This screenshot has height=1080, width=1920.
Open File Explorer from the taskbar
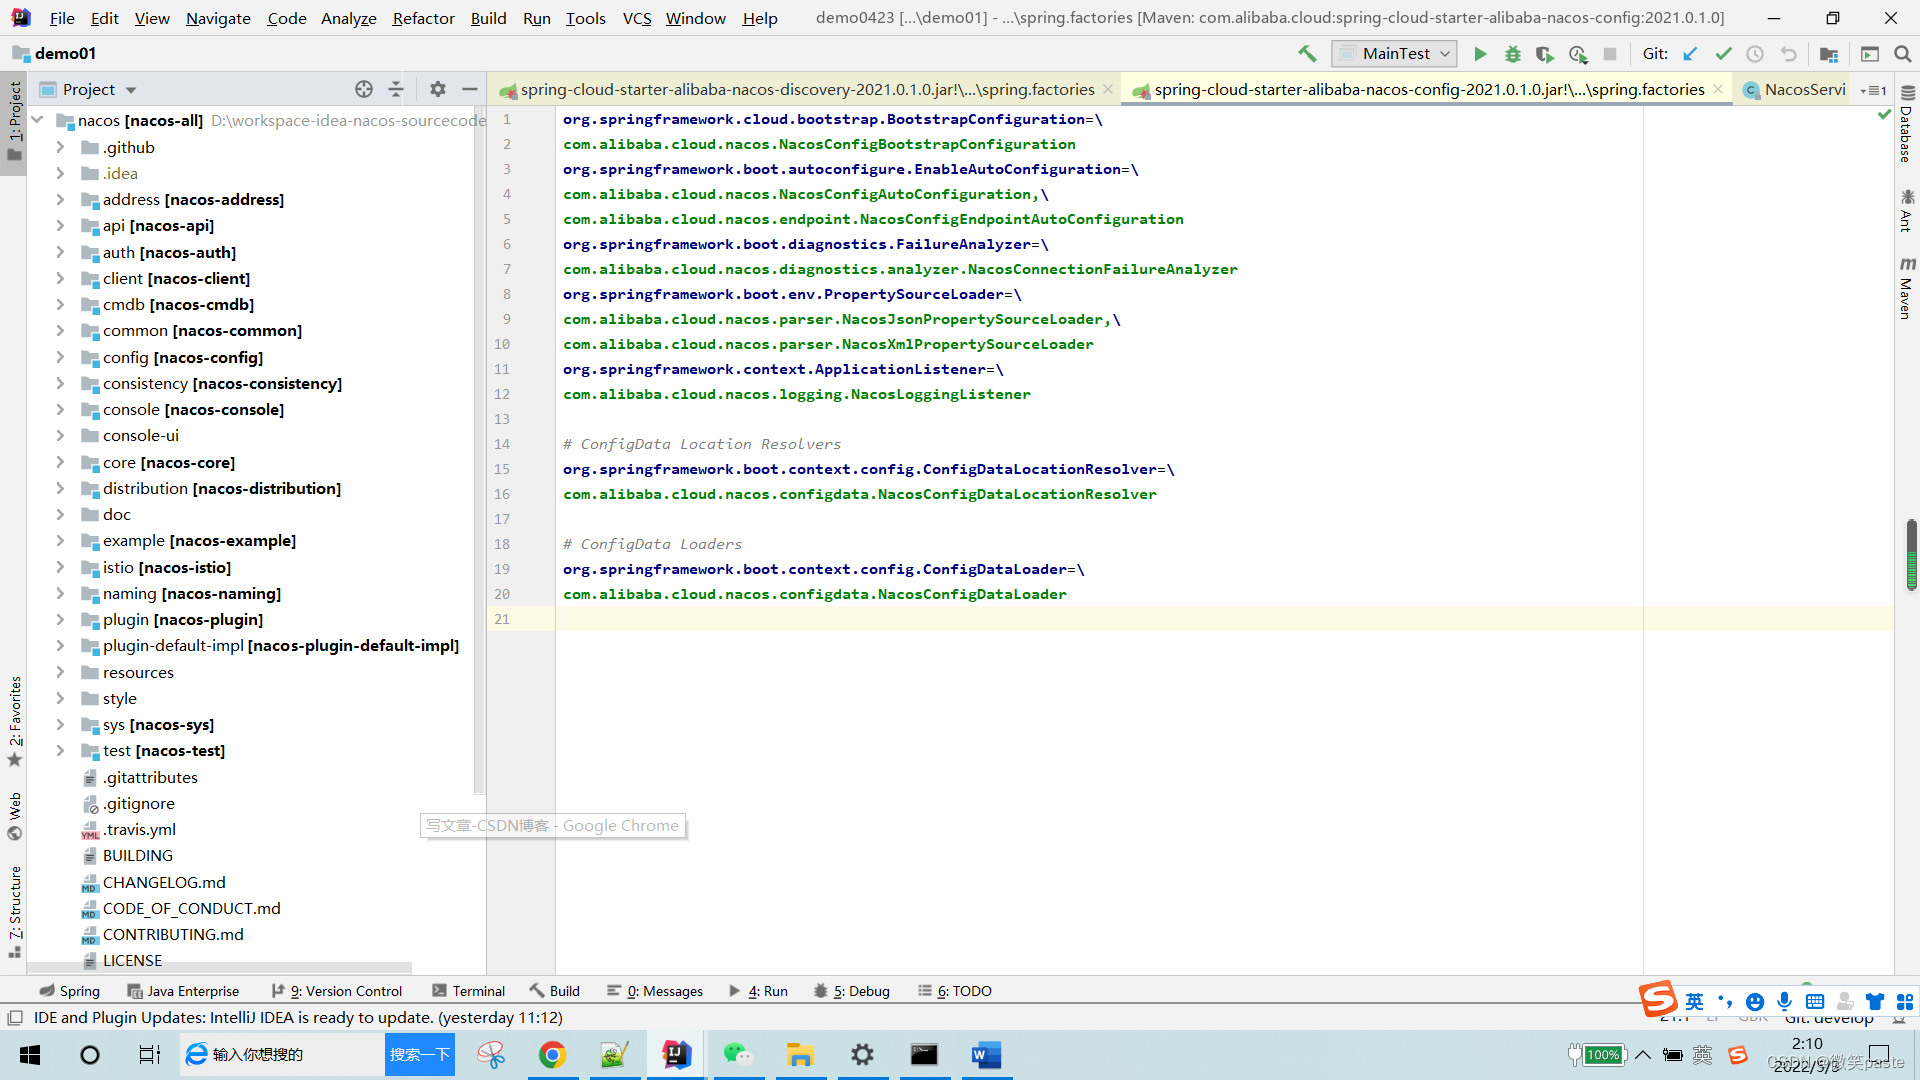800,1055
